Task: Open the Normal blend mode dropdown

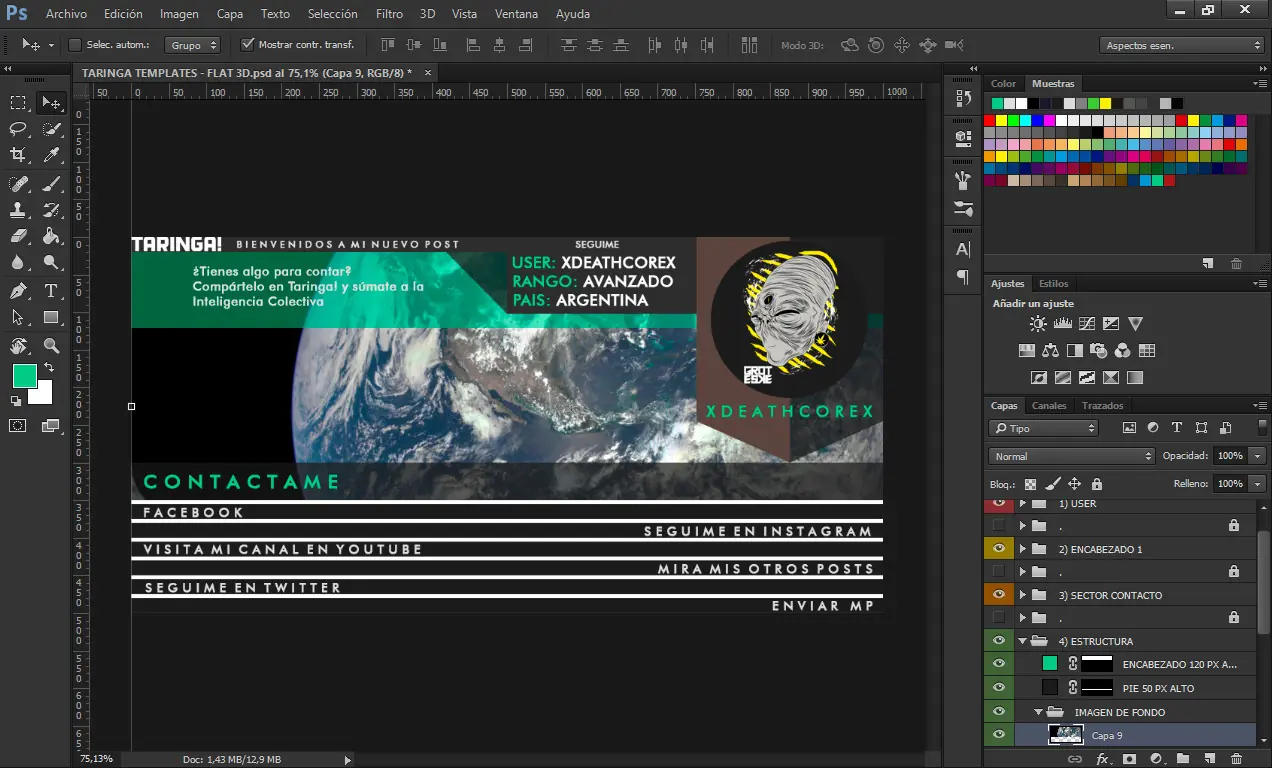Action: pyautogui.click(x=1071, y=456)
